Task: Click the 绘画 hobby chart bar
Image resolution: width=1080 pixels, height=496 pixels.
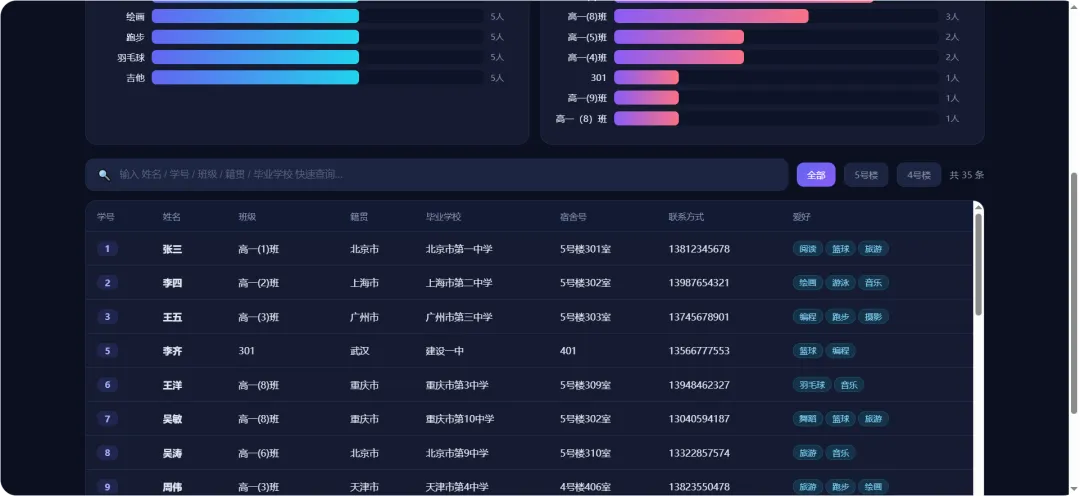Action: [256, 16]
